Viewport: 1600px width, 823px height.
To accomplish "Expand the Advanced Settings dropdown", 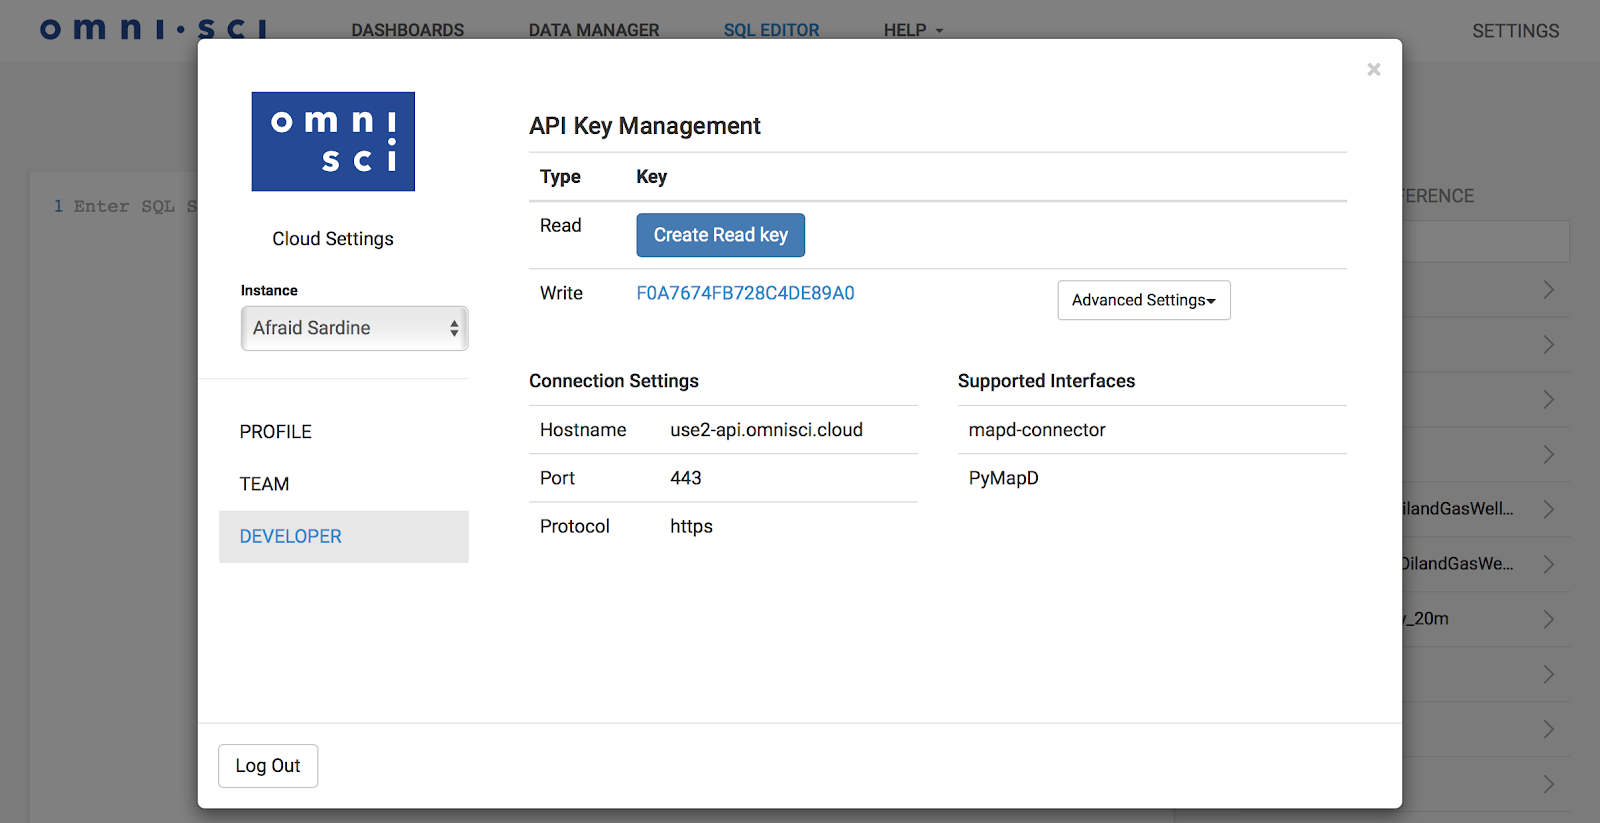I will 1144,300.
